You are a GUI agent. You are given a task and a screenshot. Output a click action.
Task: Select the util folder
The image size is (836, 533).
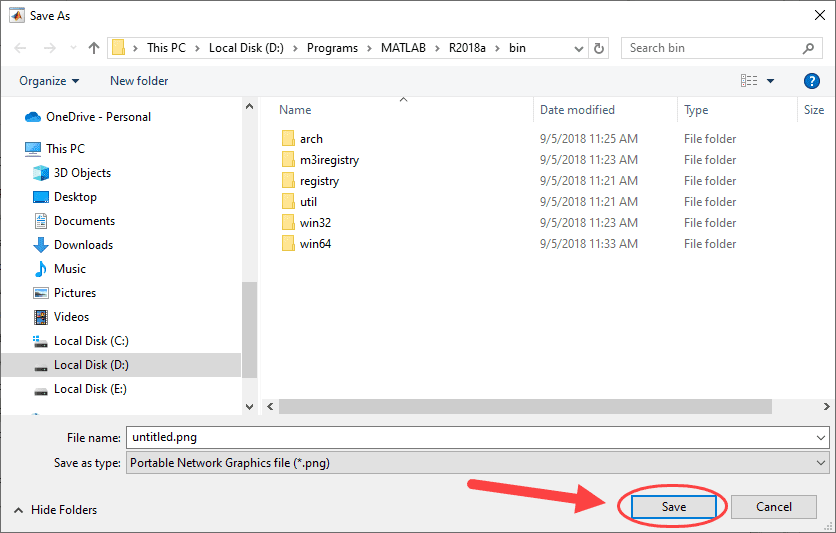(x=308, y=202)
